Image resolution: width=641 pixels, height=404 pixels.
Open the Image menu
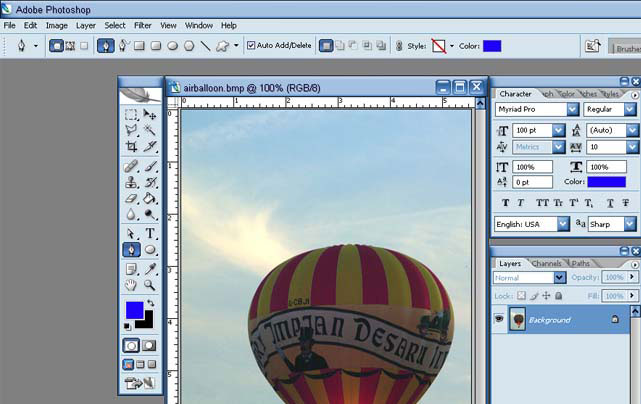coord(57,25)
